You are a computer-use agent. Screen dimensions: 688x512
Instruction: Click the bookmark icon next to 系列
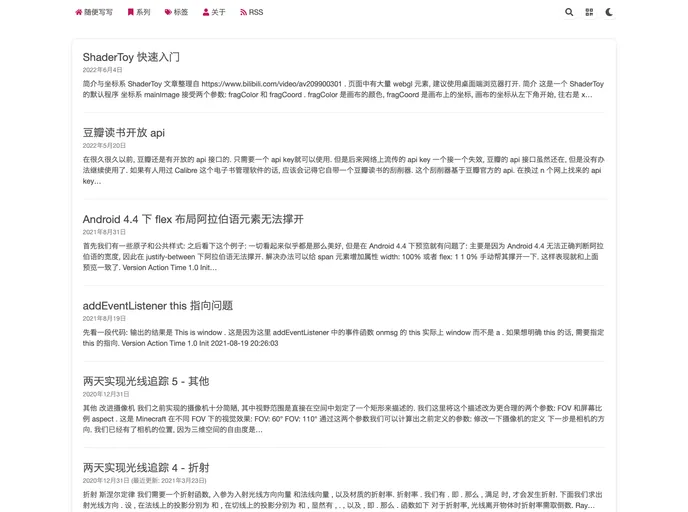tap(131, 13)
